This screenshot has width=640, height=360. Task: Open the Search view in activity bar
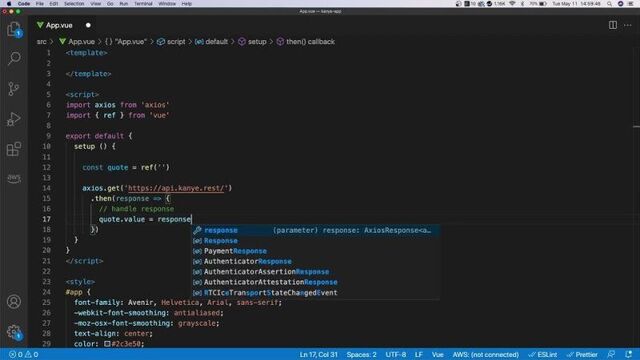(14, 58)
